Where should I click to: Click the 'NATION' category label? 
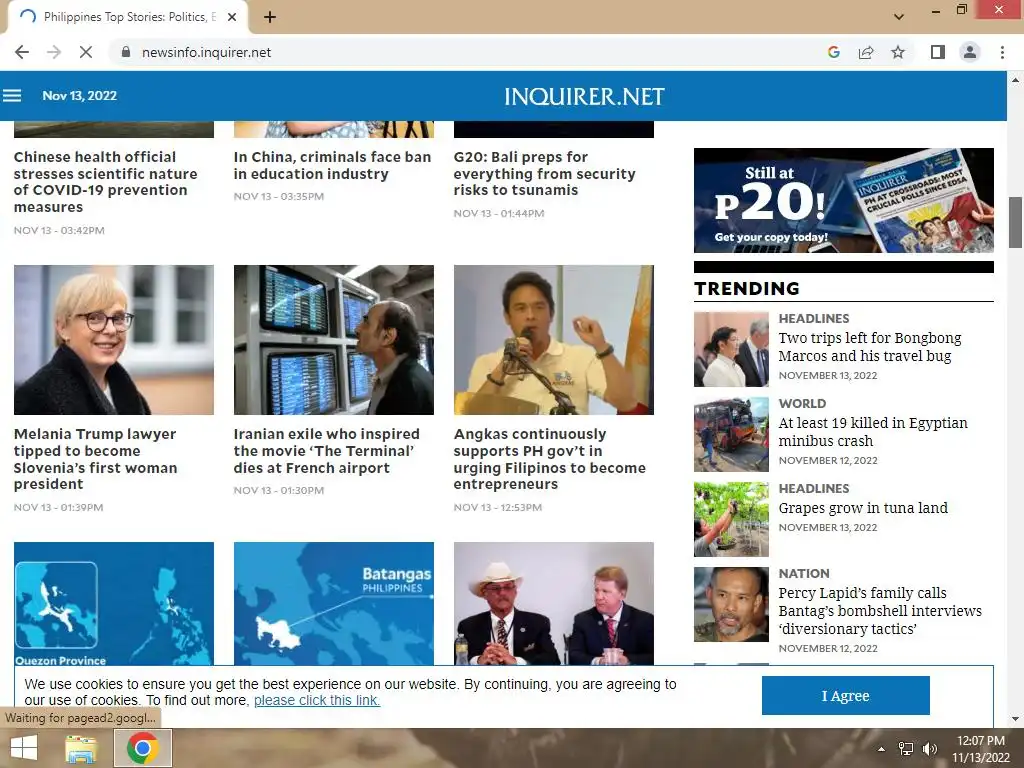click(804, 573)
